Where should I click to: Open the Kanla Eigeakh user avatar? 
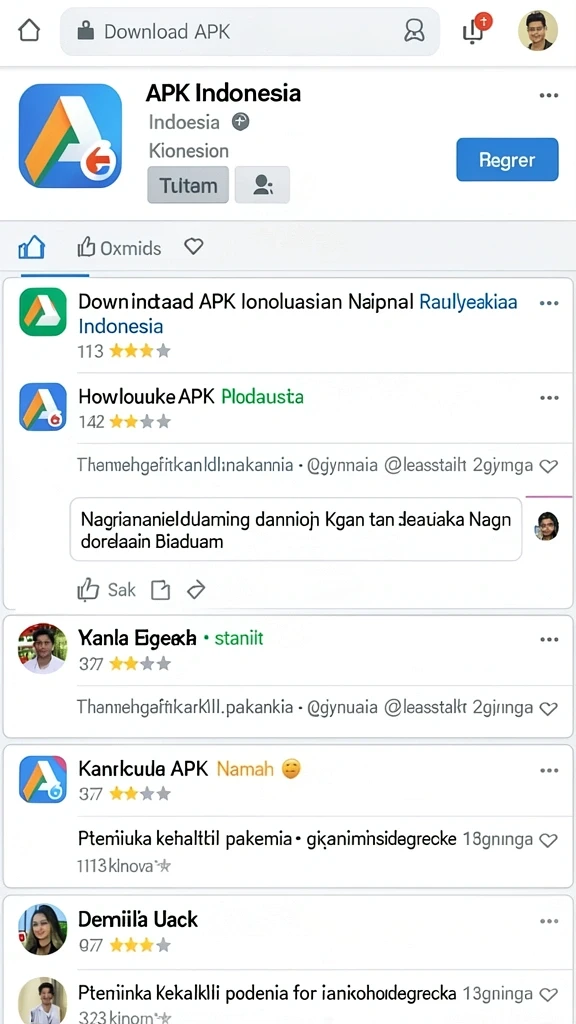coord(42,648)
